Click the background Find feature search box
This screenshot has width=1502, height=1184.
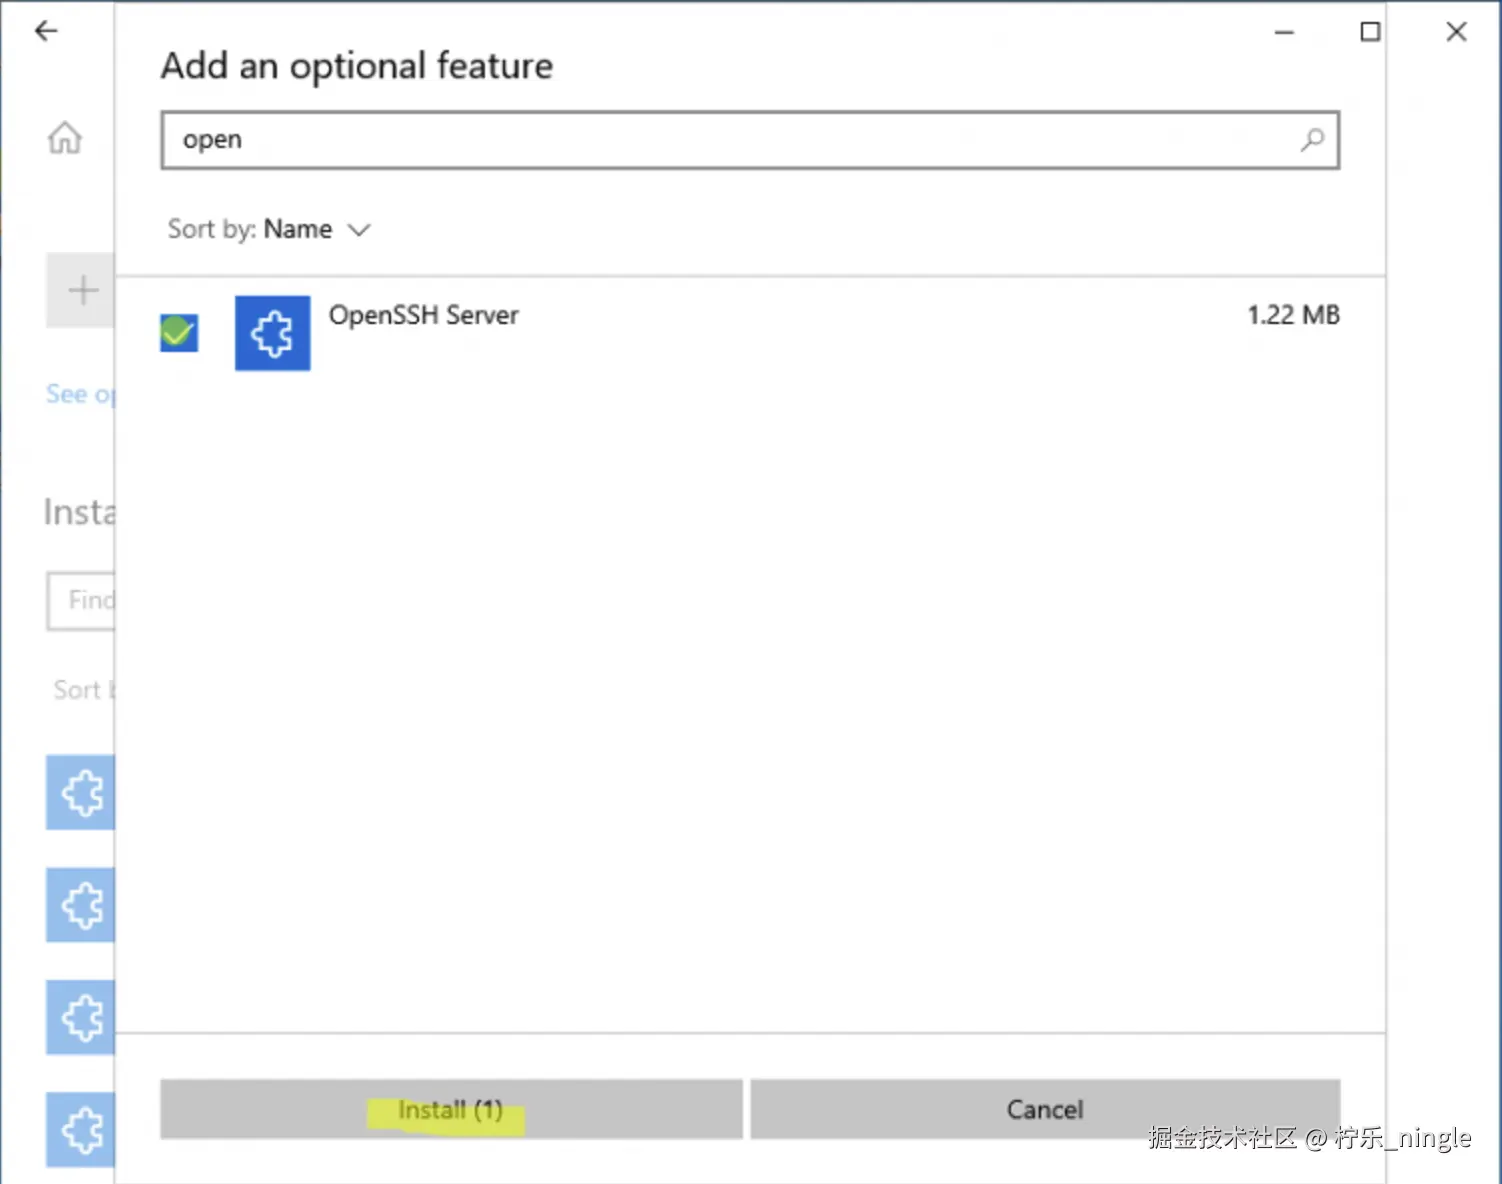[81, 600]
